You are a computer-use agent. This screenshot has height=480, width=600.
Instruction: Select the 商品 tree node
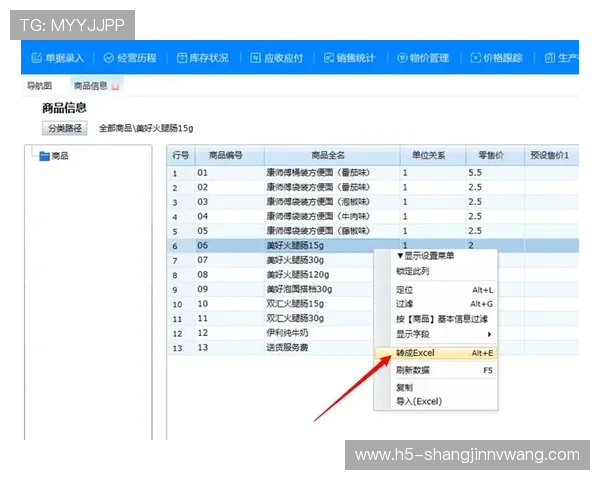(x=60, y=156)
